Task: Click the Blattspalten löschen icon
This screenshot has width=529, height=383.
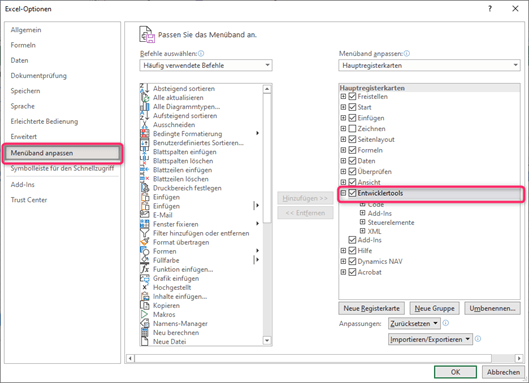Action: pos(144,161)
